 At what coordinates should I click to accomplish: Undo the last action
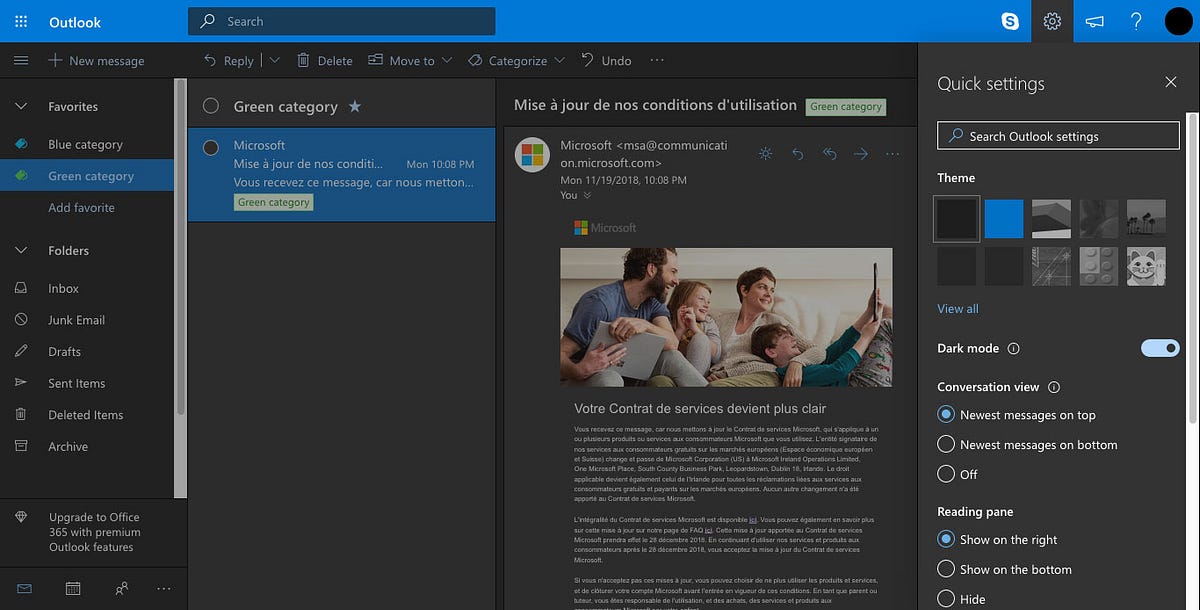click(606, 60)
